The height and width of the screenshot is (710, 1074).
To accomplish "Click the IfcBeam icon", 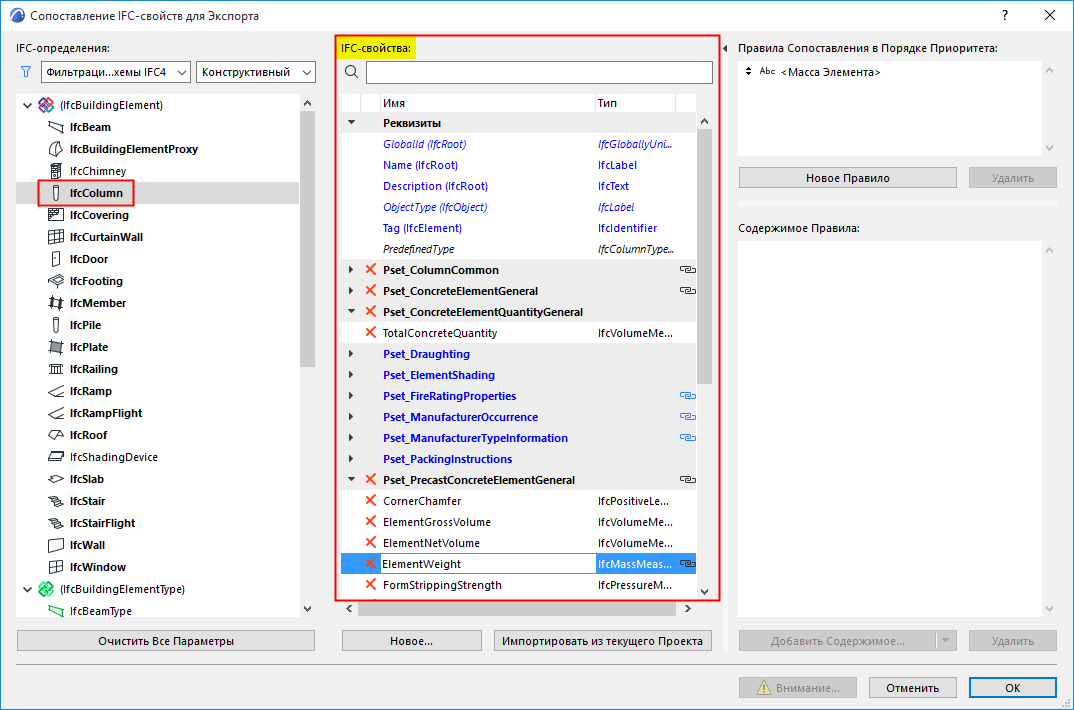I will (x=55, y=127).
